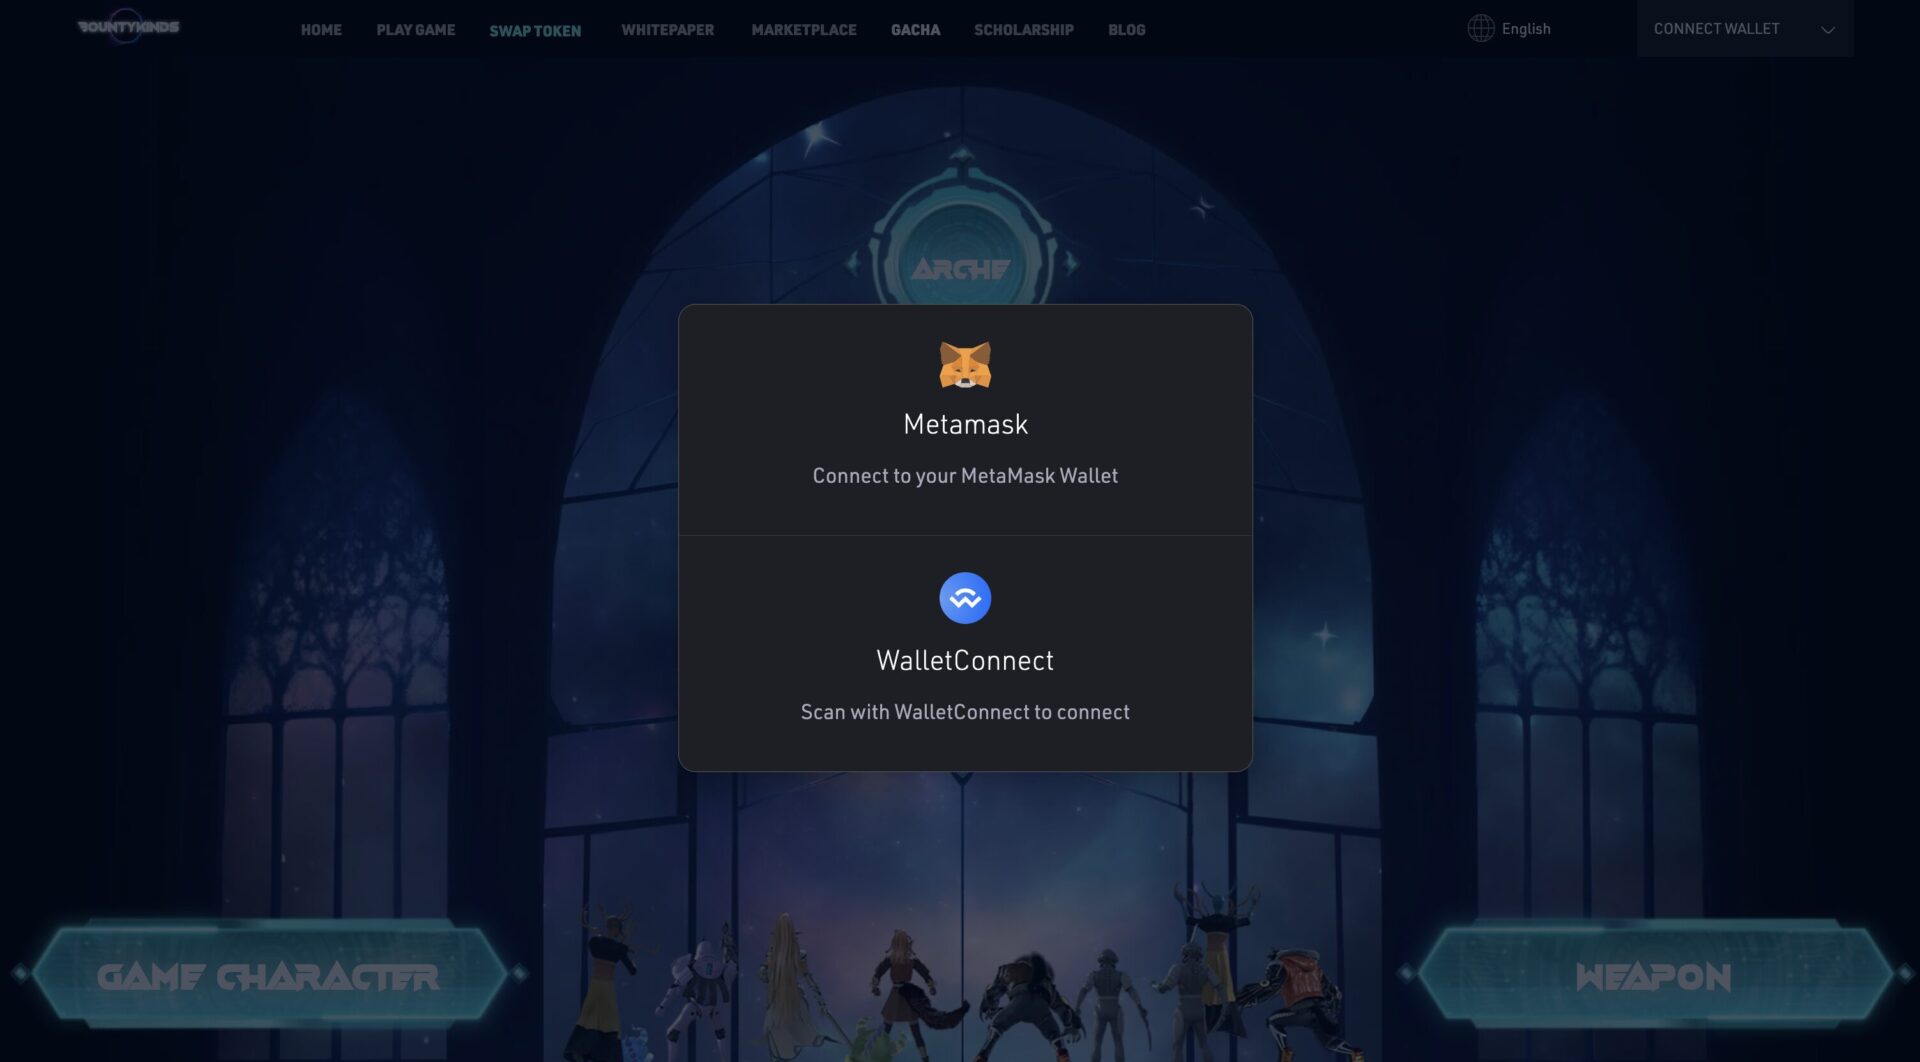Go to the Home menu item
This screenshot has height=1062, width=1920.
click(x=321, y=30)
